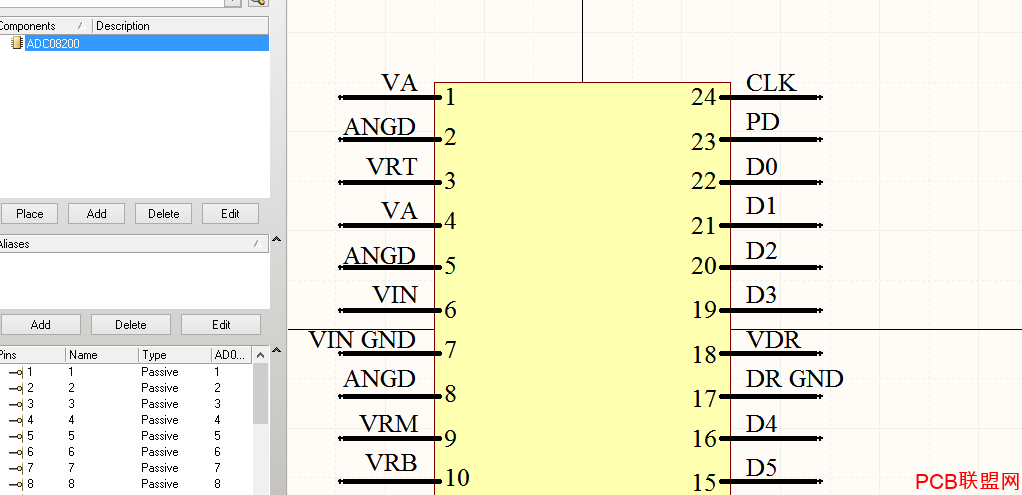This screenshot has width=1022, height=495.
Task: Click the AD0... column header
Action: click(231, 355)
